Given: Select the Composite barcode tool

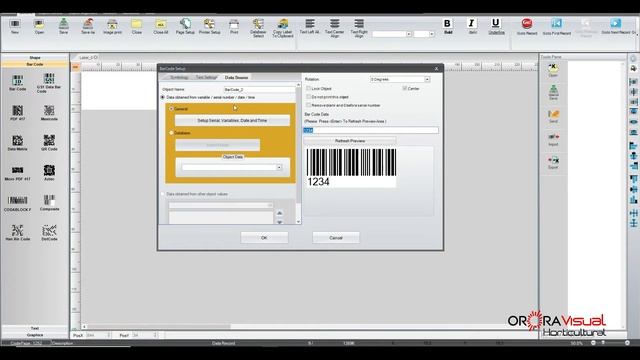Looking at the screenshot, I should point(49,203).
